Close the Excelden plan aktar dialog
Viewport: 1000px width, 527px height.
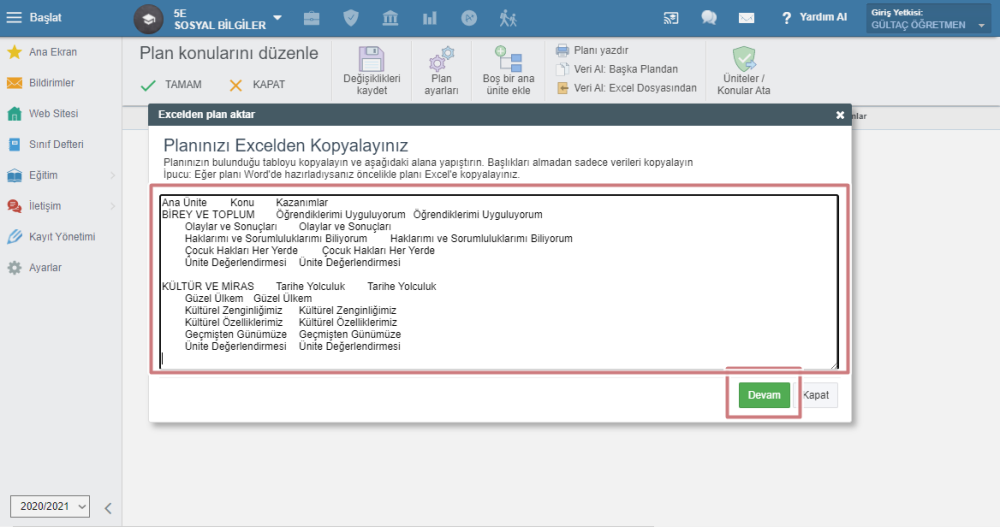click(x=840, y=115)
